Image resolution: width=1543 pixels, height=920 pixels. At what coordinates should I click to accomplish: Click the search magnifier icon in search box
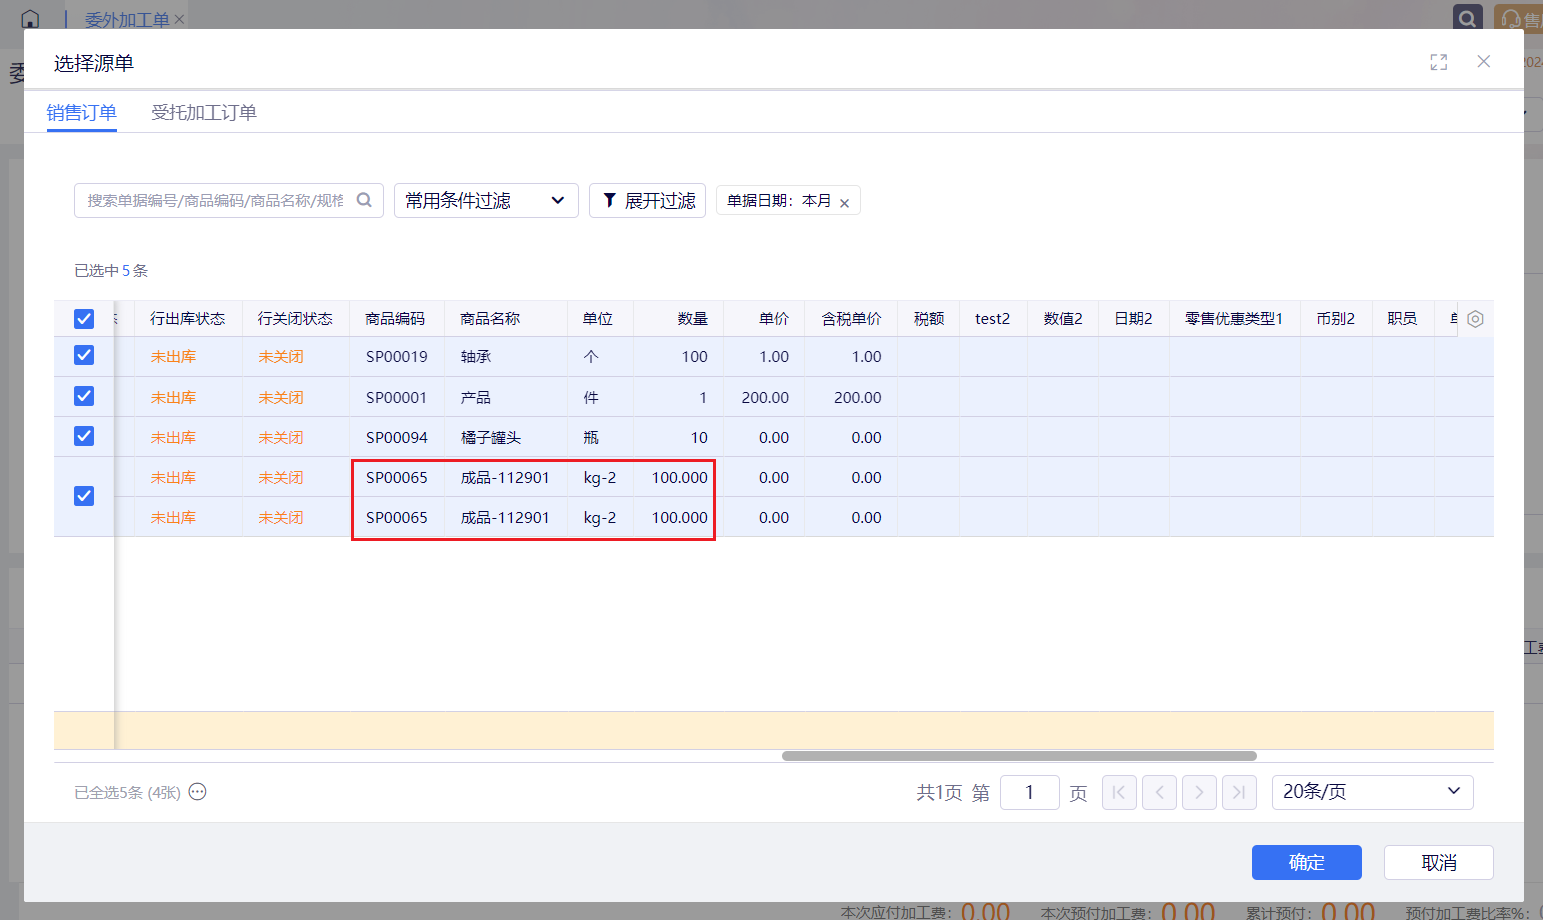click(x=364, y=200)
